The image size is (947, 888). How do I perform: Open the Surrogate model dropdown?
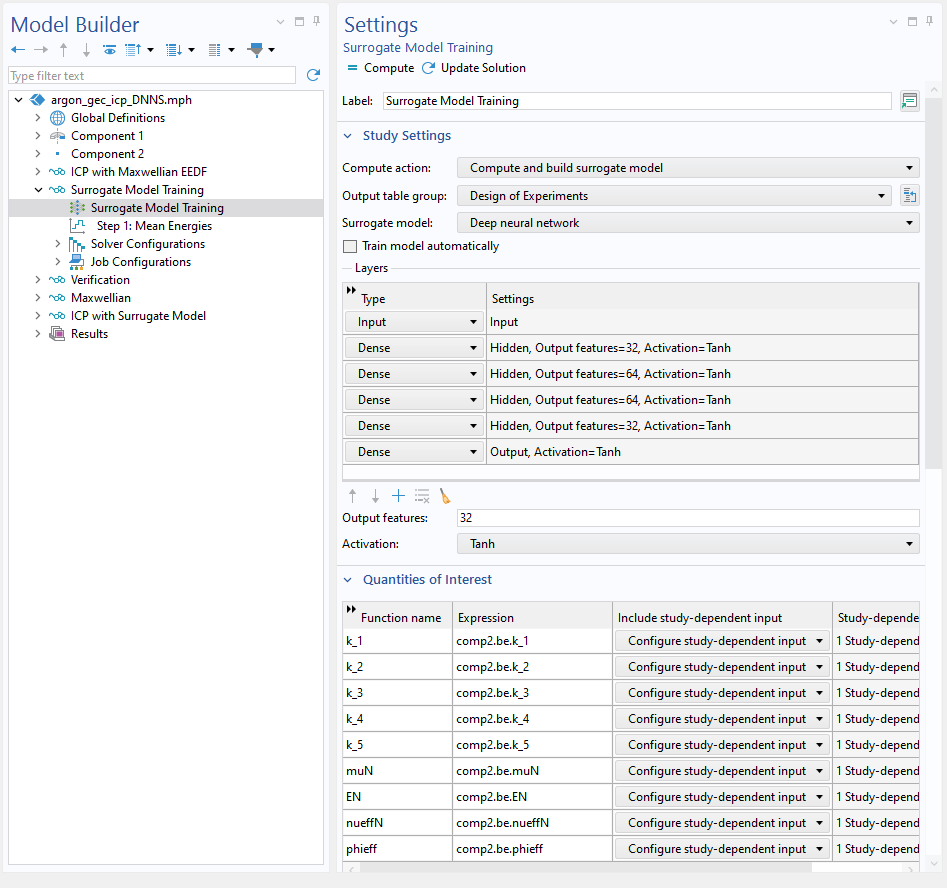click(687, 223)
